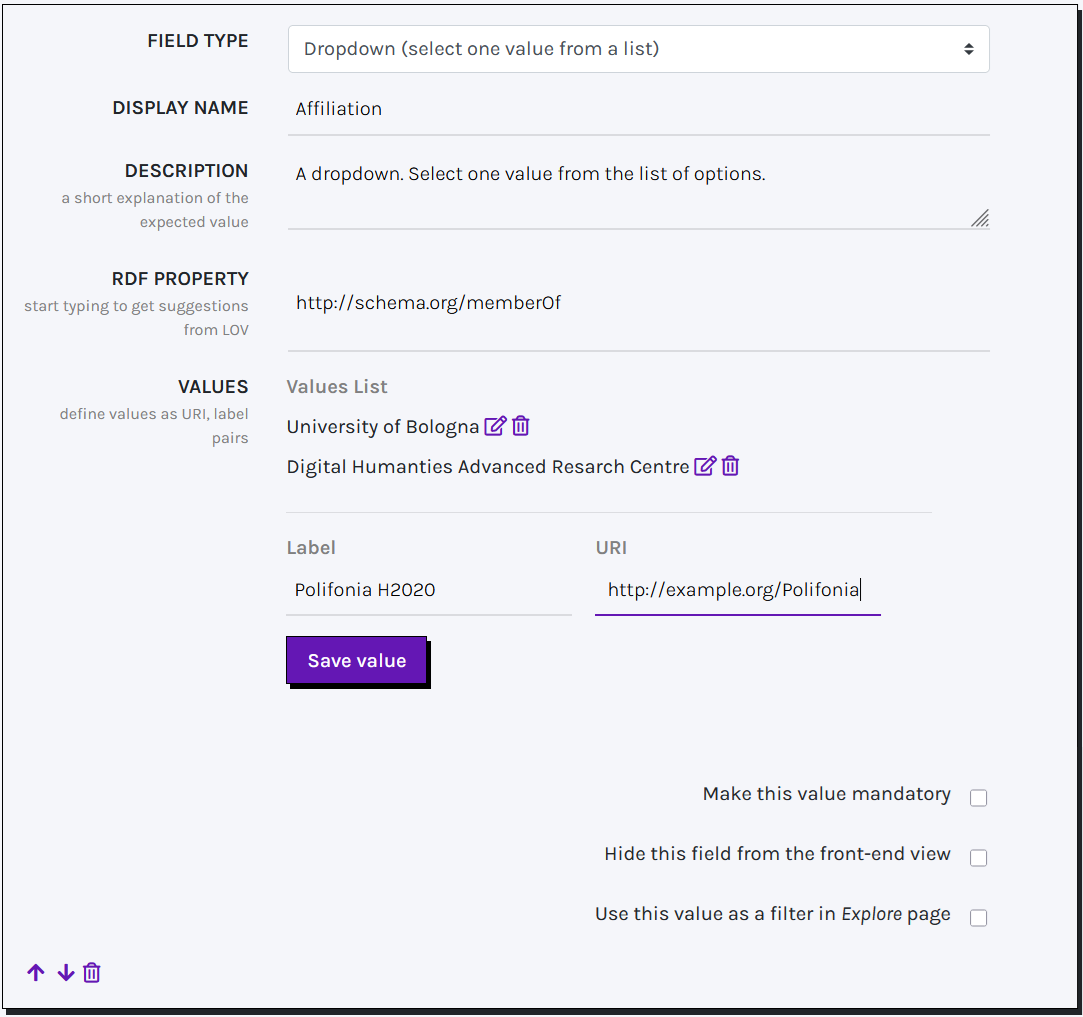Select the University of Bologna list entry
Image resolution: width=1083 pixels, height=1017 pixels.
point(383,427)
